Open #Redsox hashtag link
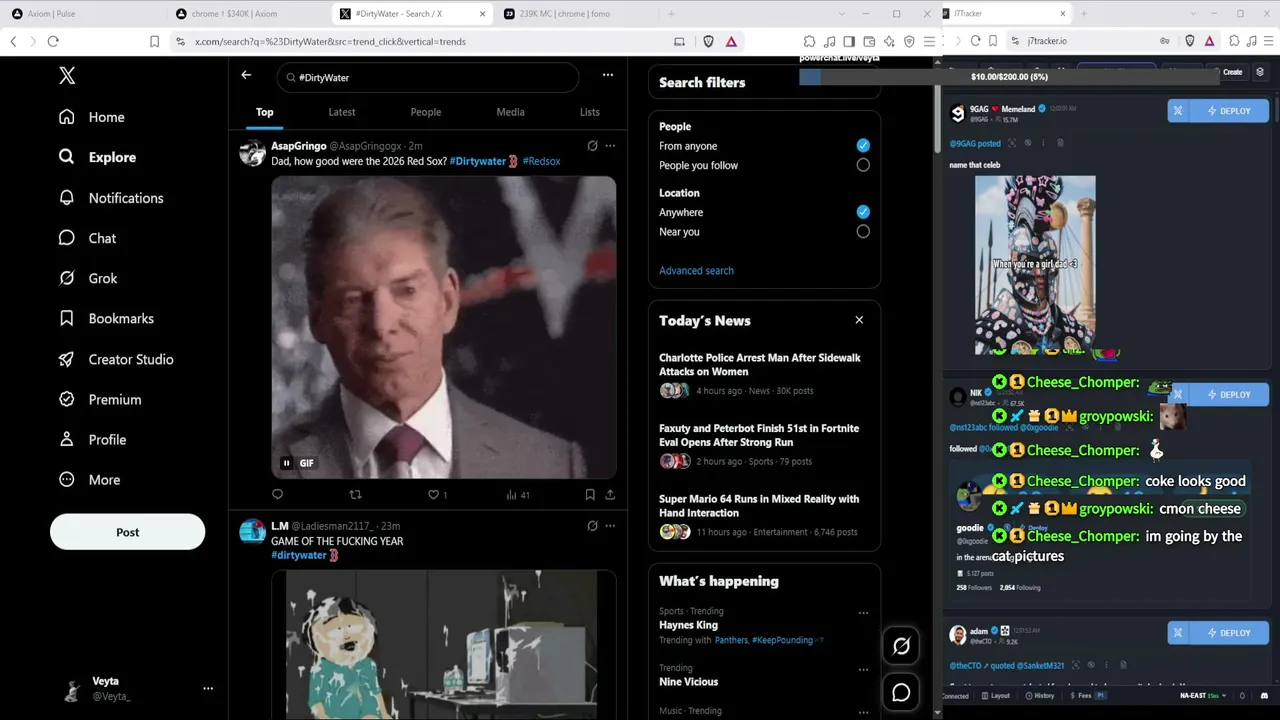This screenshot has width=1280, height=720. point(541,161)
